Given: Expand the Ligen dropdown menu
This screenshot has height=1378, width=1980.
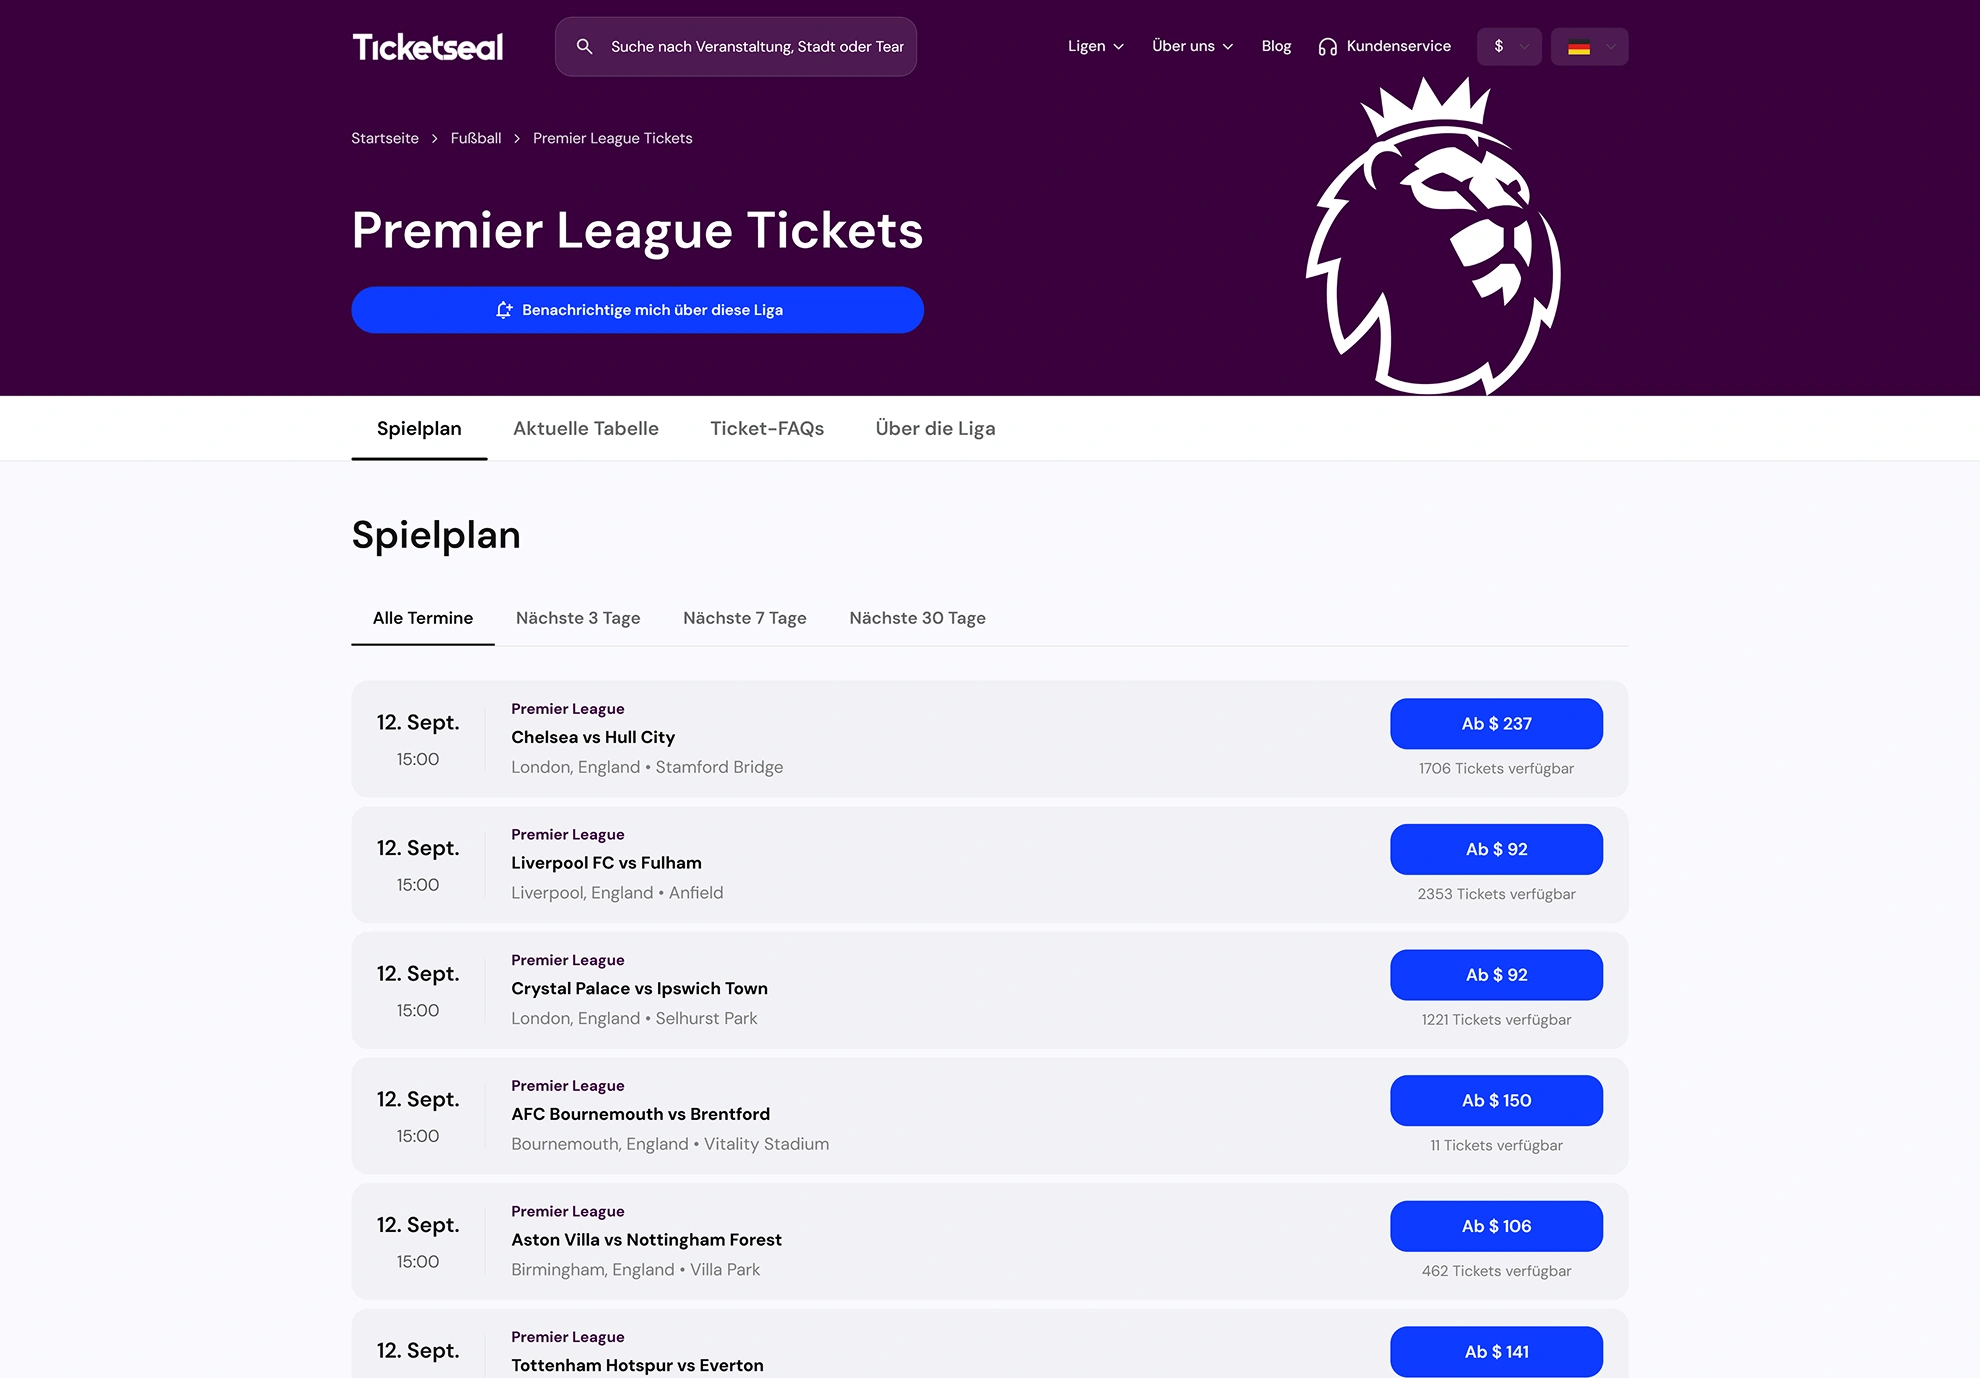Looking at the screenshot, I should (x=1096, y=46).
